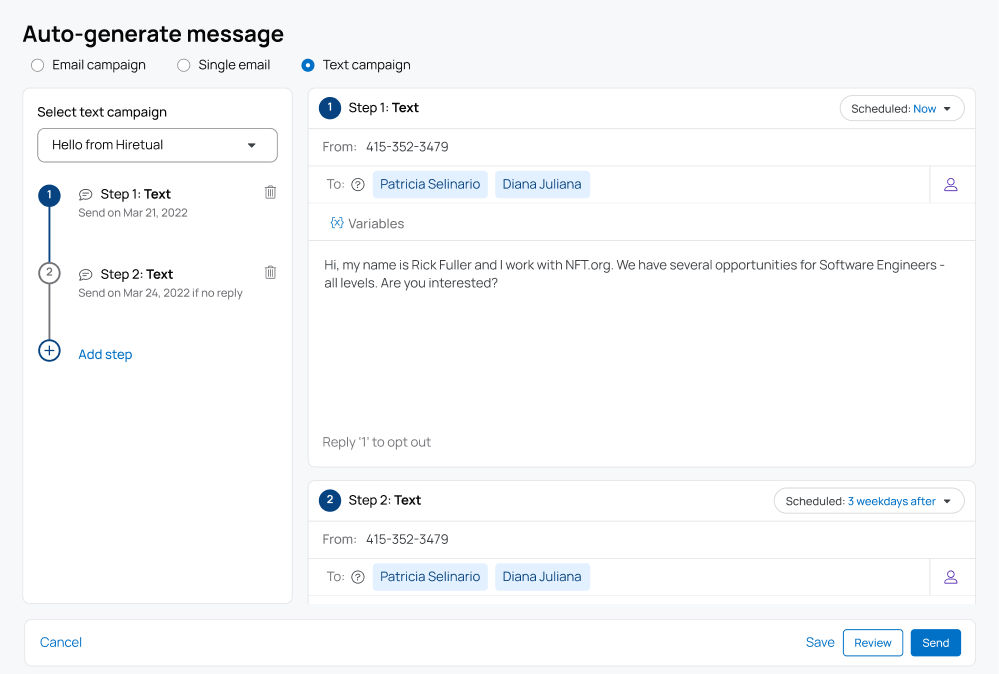Image resolution: width=999 pixels, height=674 pixels.
Task: Click inside the Step 1 message text area
Action: tap(640, 340)
